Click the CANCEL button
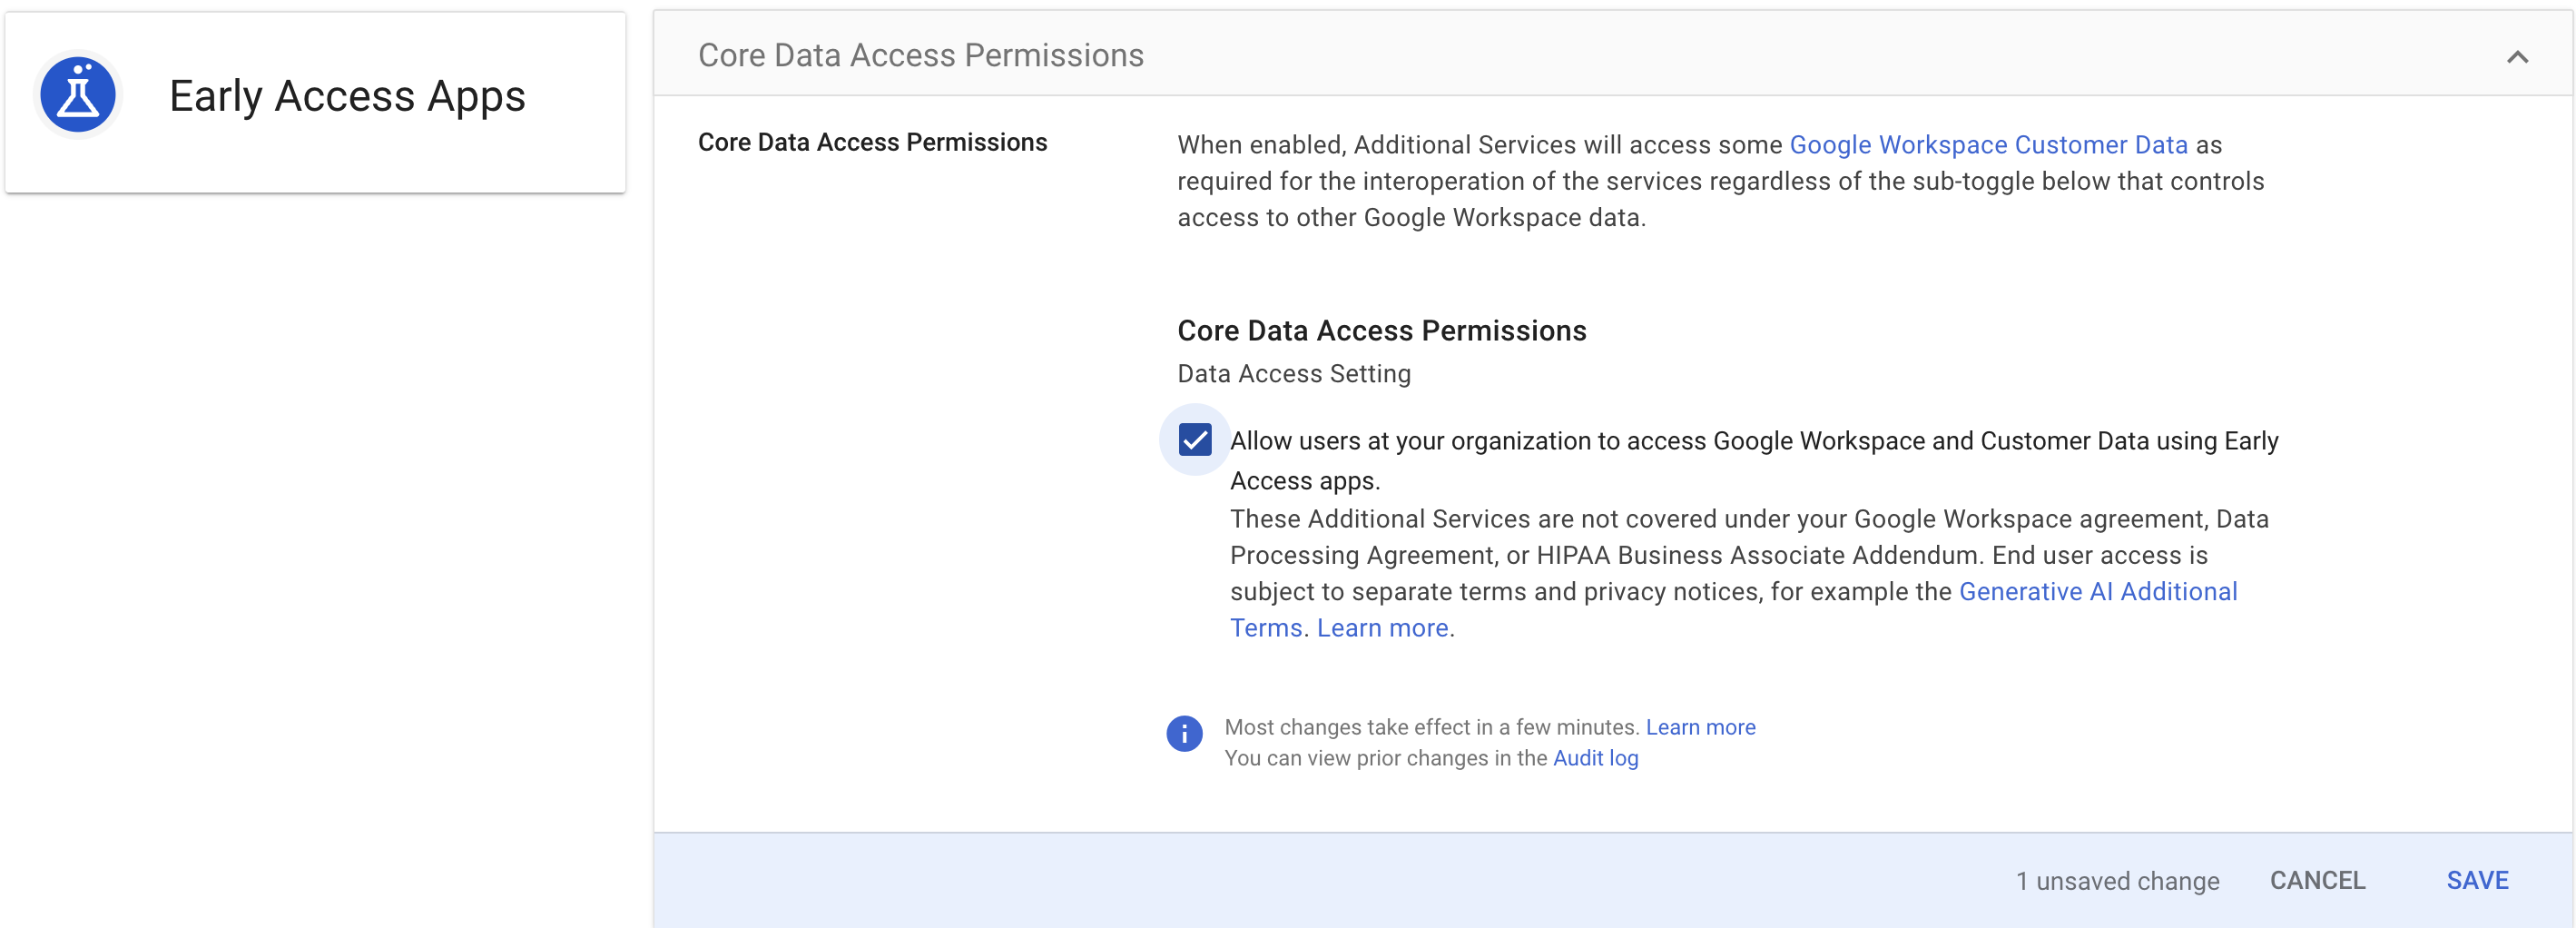 click(2317, 880)
